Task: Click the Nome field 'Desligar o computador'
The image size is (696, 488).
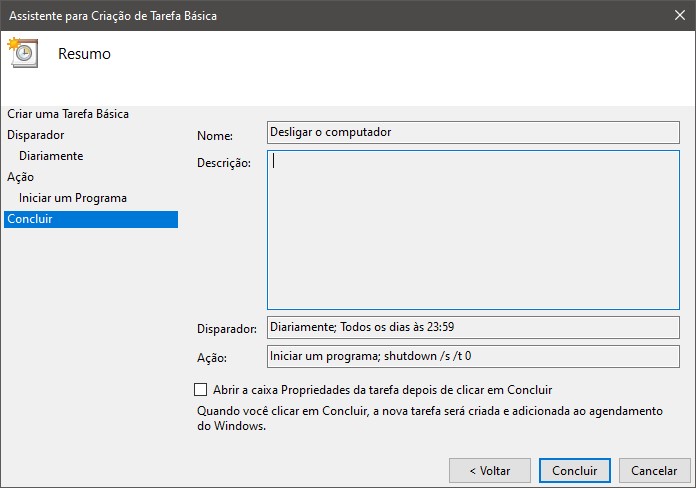Action: (x=473, y=132)
